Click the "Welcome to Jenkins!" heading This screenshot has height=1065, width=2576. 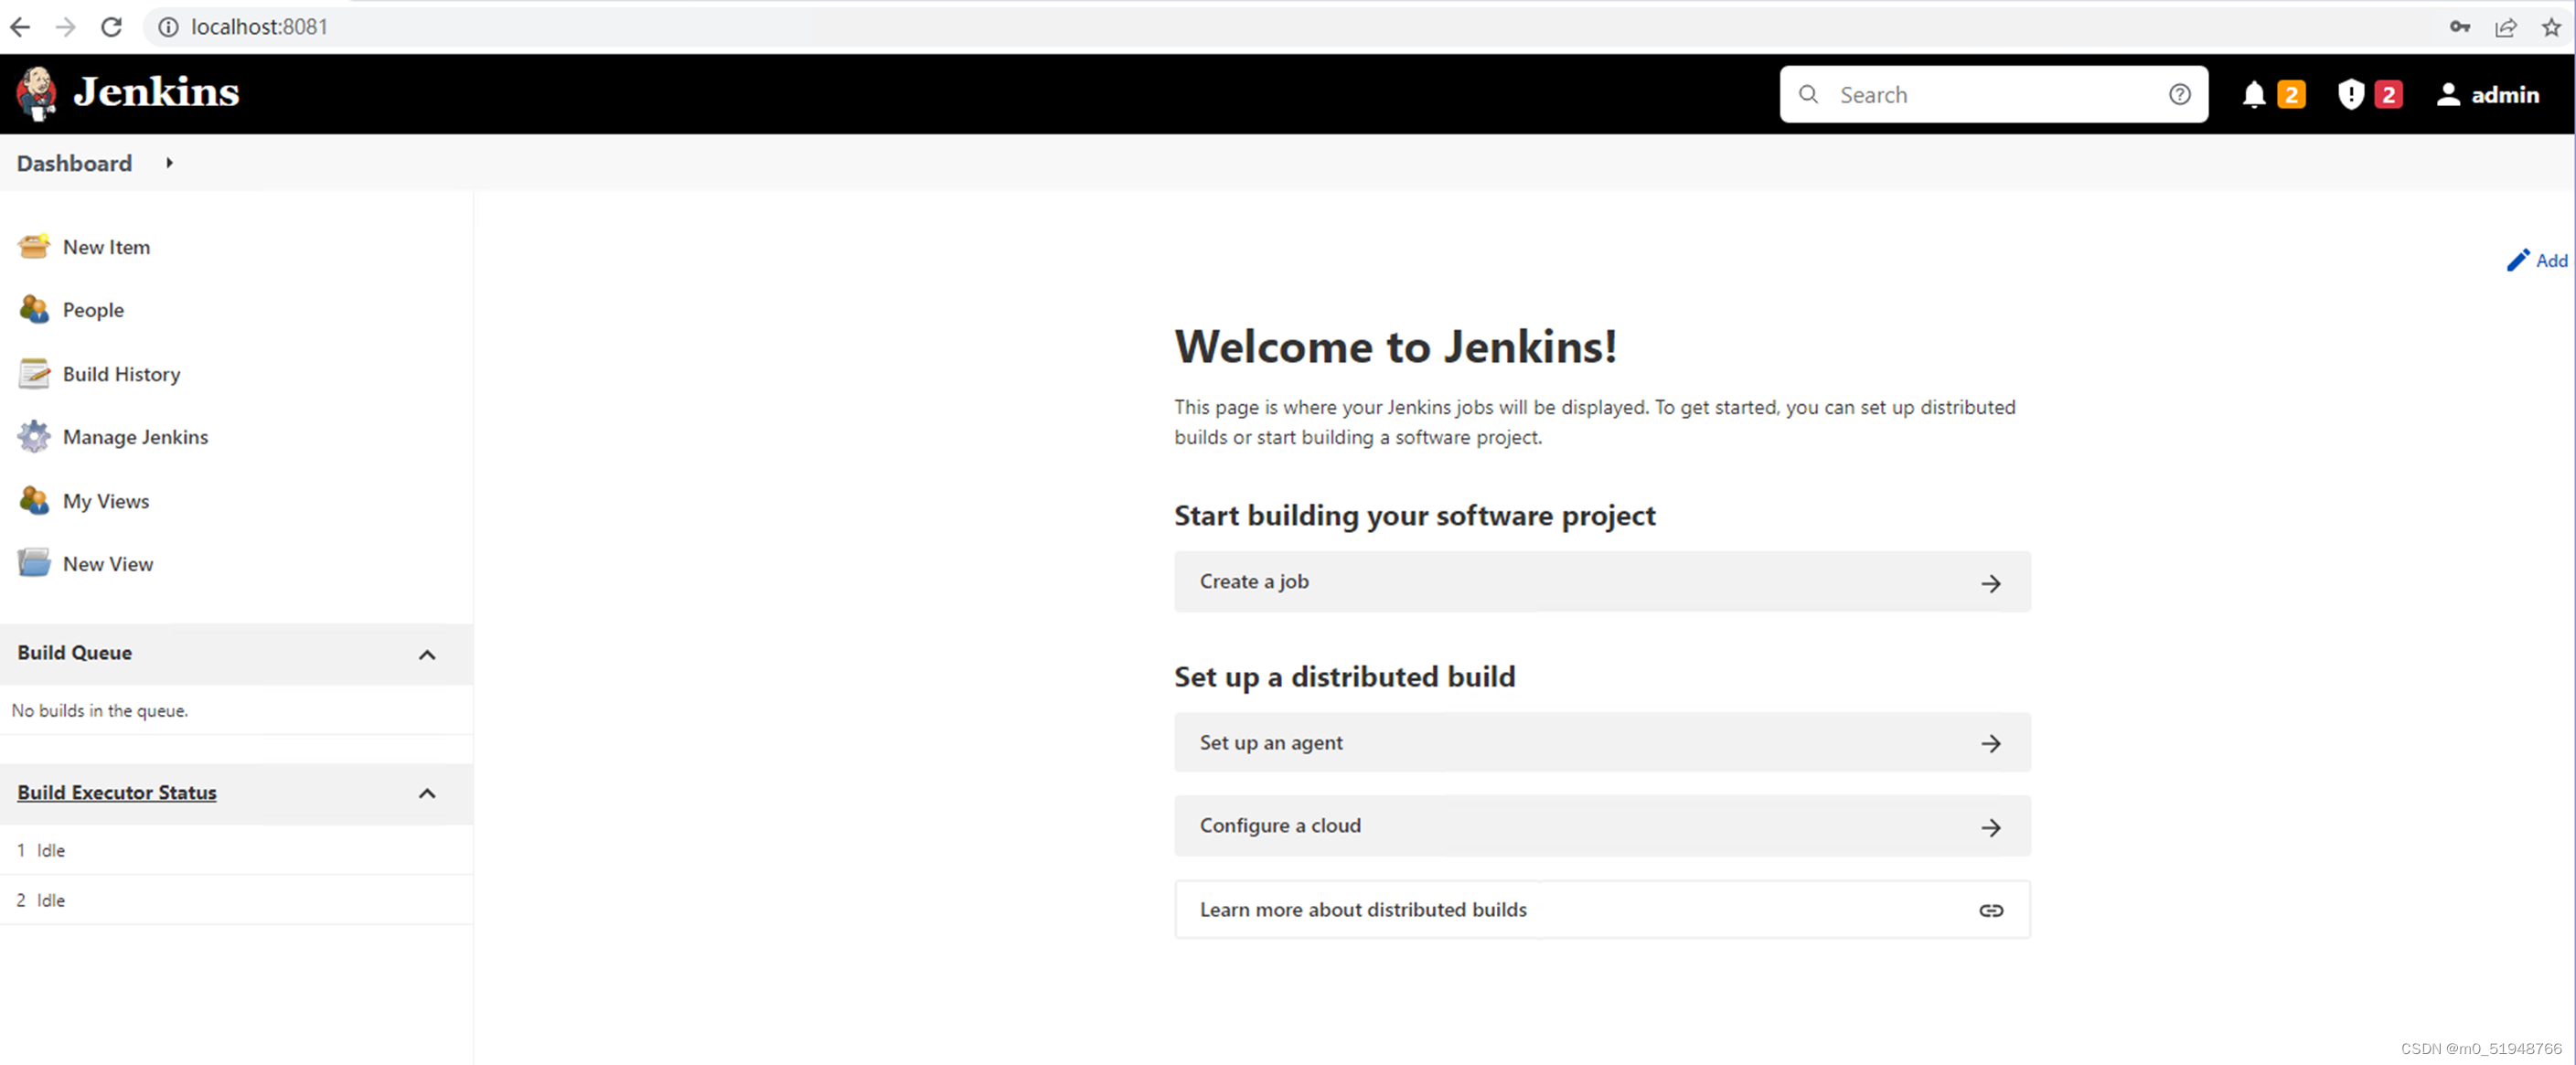click(1395, 347)
